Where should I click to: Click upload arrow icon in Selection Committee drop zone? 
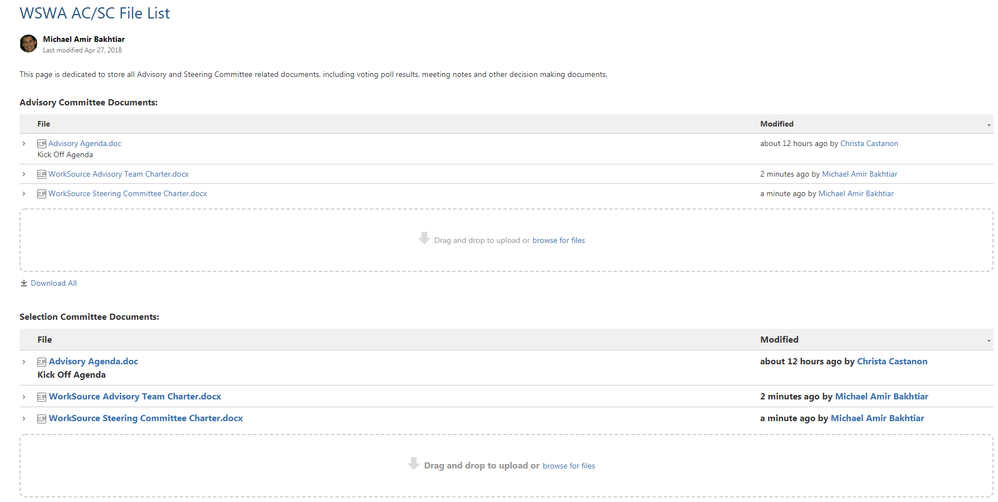point(414,464)
